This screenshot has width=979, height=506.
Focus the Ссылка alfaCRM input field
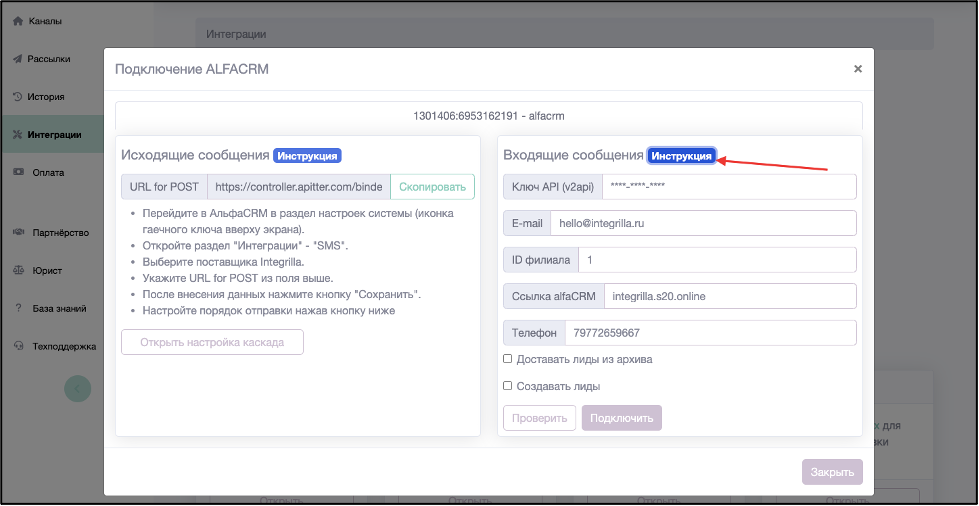[x=731, y=296]
